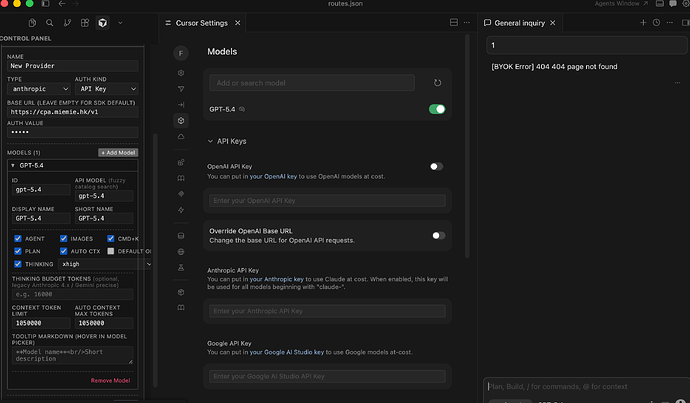Screen dimensions: 690x403
Task: Uncheck the AGENT checkbox
Action: click(x=18, y=238)
